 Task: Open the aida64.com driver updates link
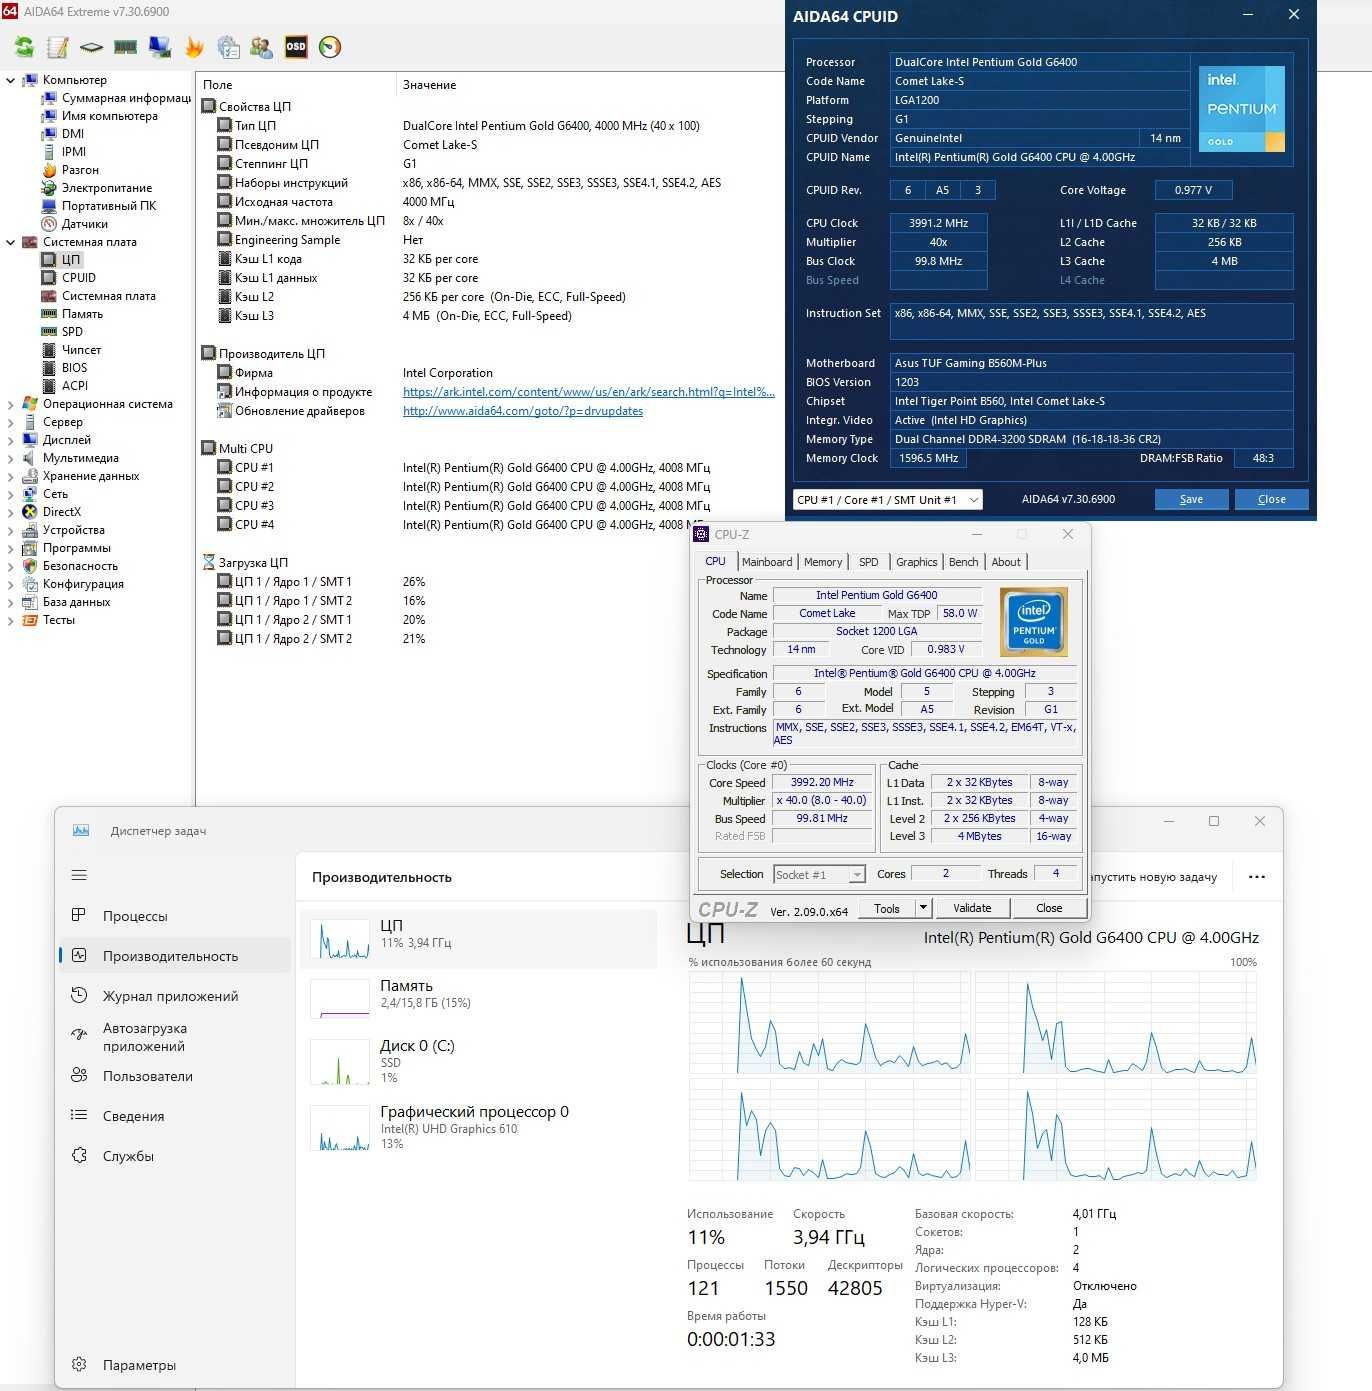pos(523,411)
